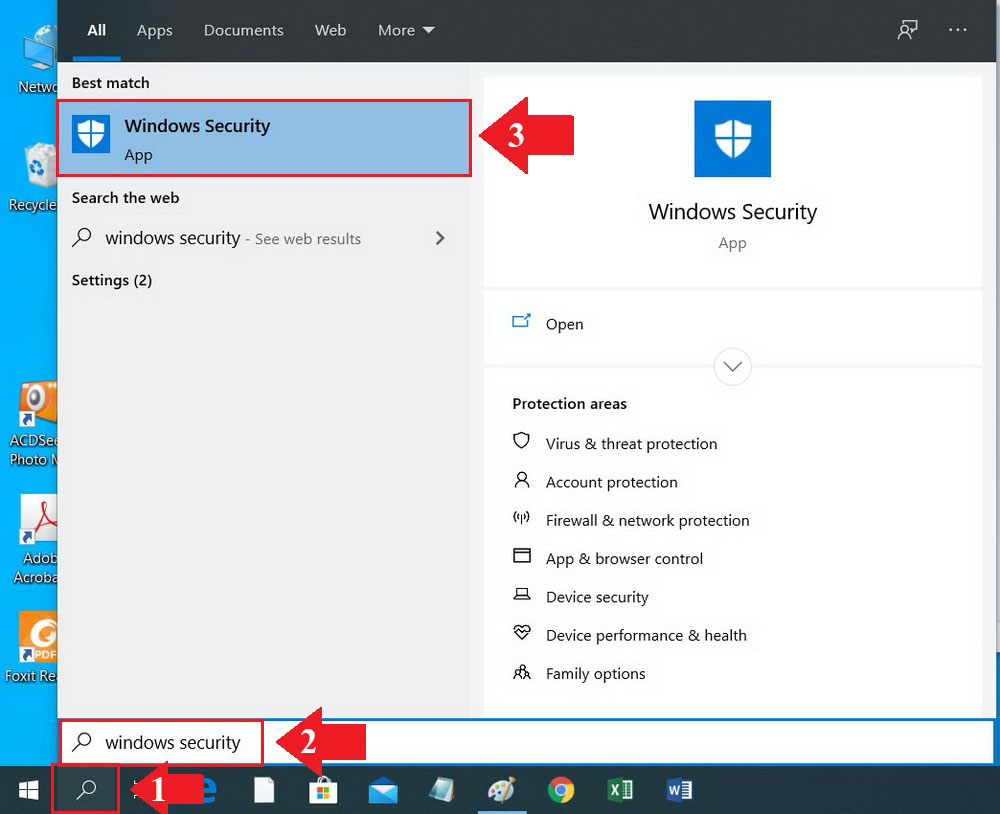Click the Device performance & health heart icon
The width and height of the screenshot is (1000, 814).
pyautogui.click(x=522, y=632)
